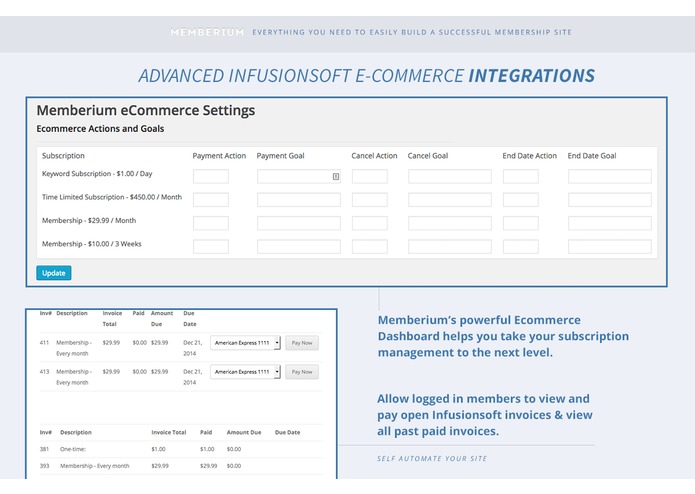Click invoice number 381 in paid invoices
695x494 pixels.
pyautogui.click(x=44, y=449)
